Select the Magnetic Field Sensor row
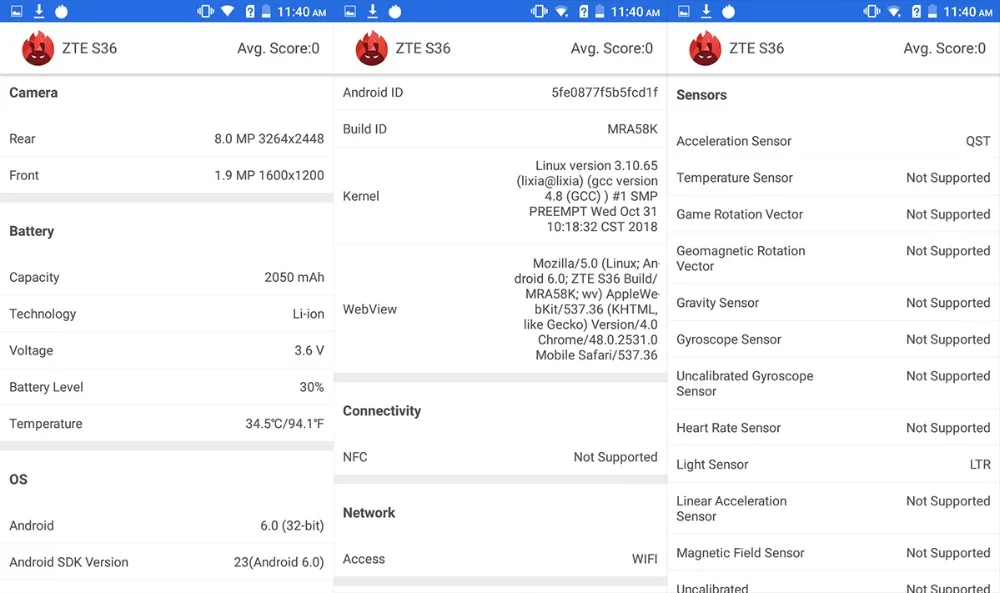1000x593 pixels. click(834, 553)
